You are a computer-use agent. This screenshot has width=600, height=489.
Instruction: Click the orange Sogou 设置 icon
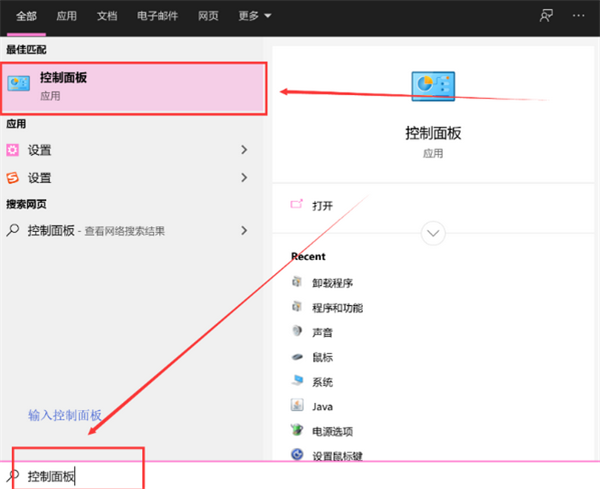pyautogui.click(x=13, y=178)
